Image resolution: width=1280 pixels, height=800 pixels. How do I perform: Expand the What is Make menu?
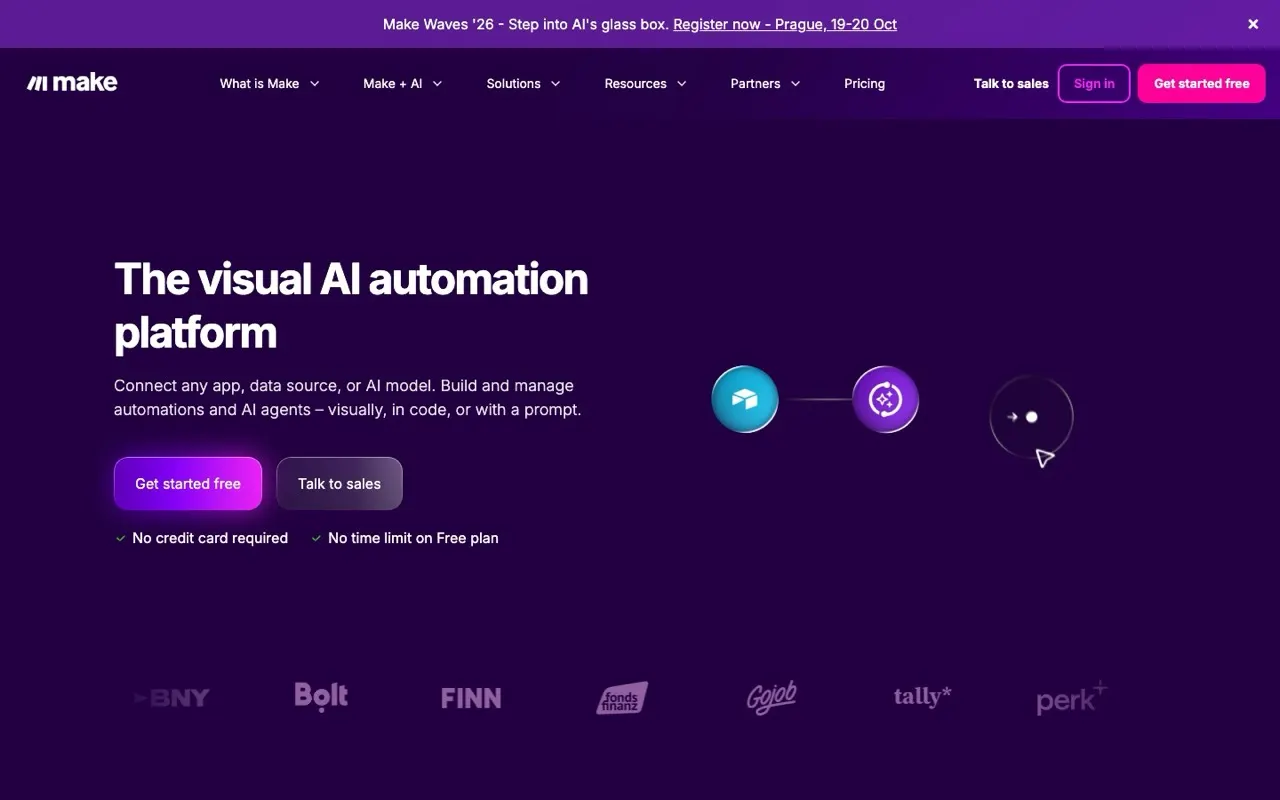click(x=269, y=84)
